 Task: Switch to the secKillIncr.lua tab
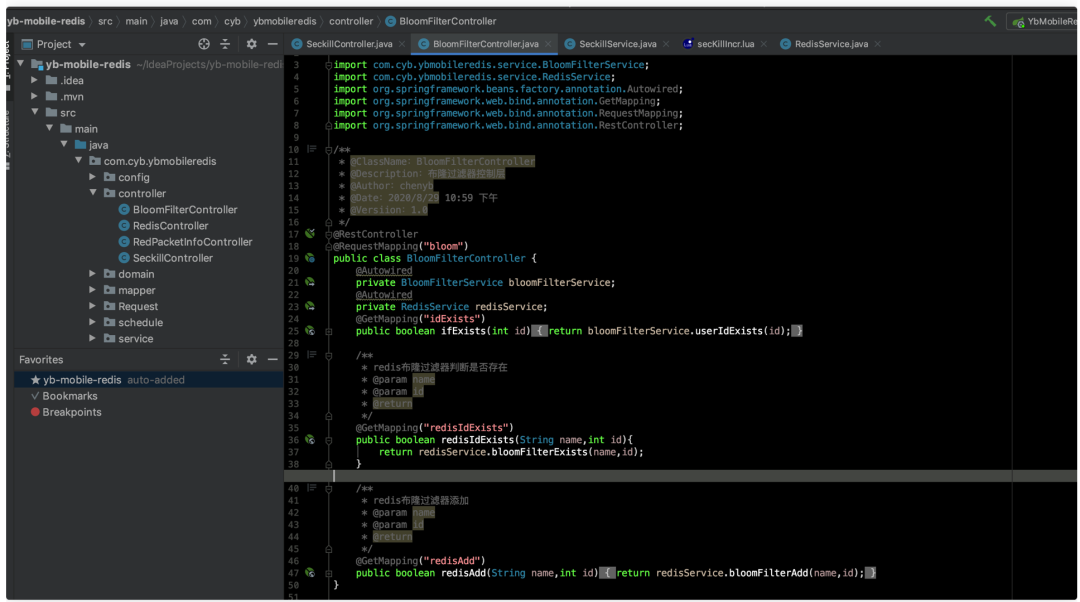pos(725,44)
